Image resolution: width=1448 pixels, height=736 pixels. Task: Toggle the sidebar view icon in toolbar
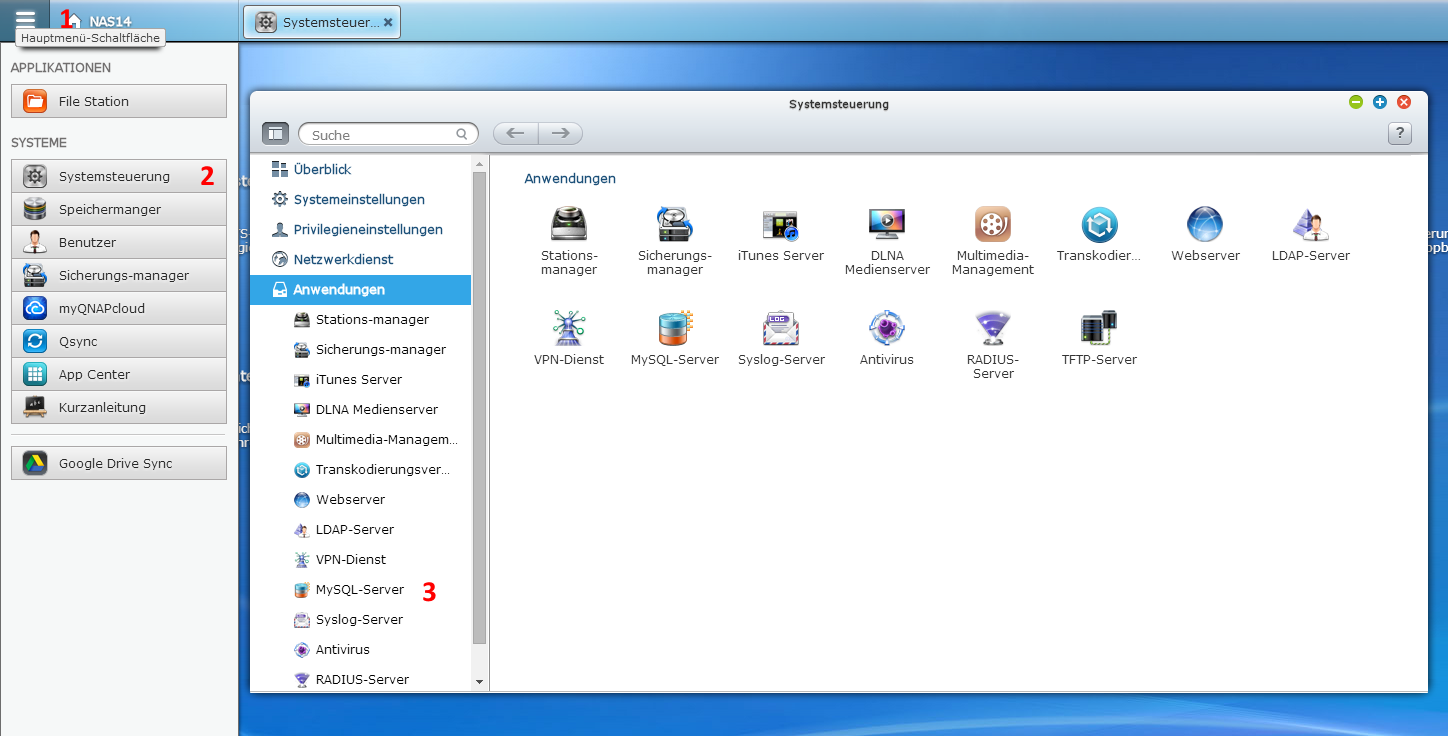(x=275, y=133)
